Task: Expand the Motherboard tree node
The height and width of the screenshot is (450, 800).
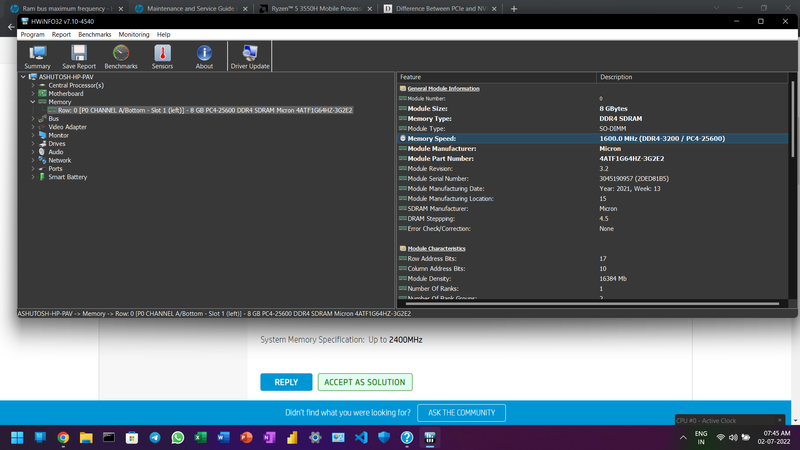Action: click(33, 94)
